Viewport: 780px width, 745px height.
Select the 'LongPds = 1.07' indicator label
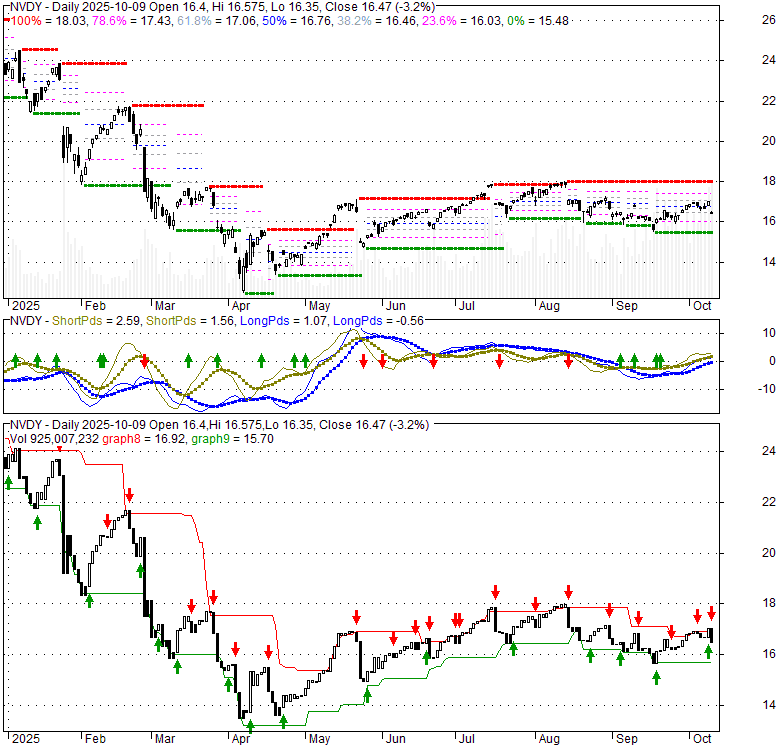(284, 321)
